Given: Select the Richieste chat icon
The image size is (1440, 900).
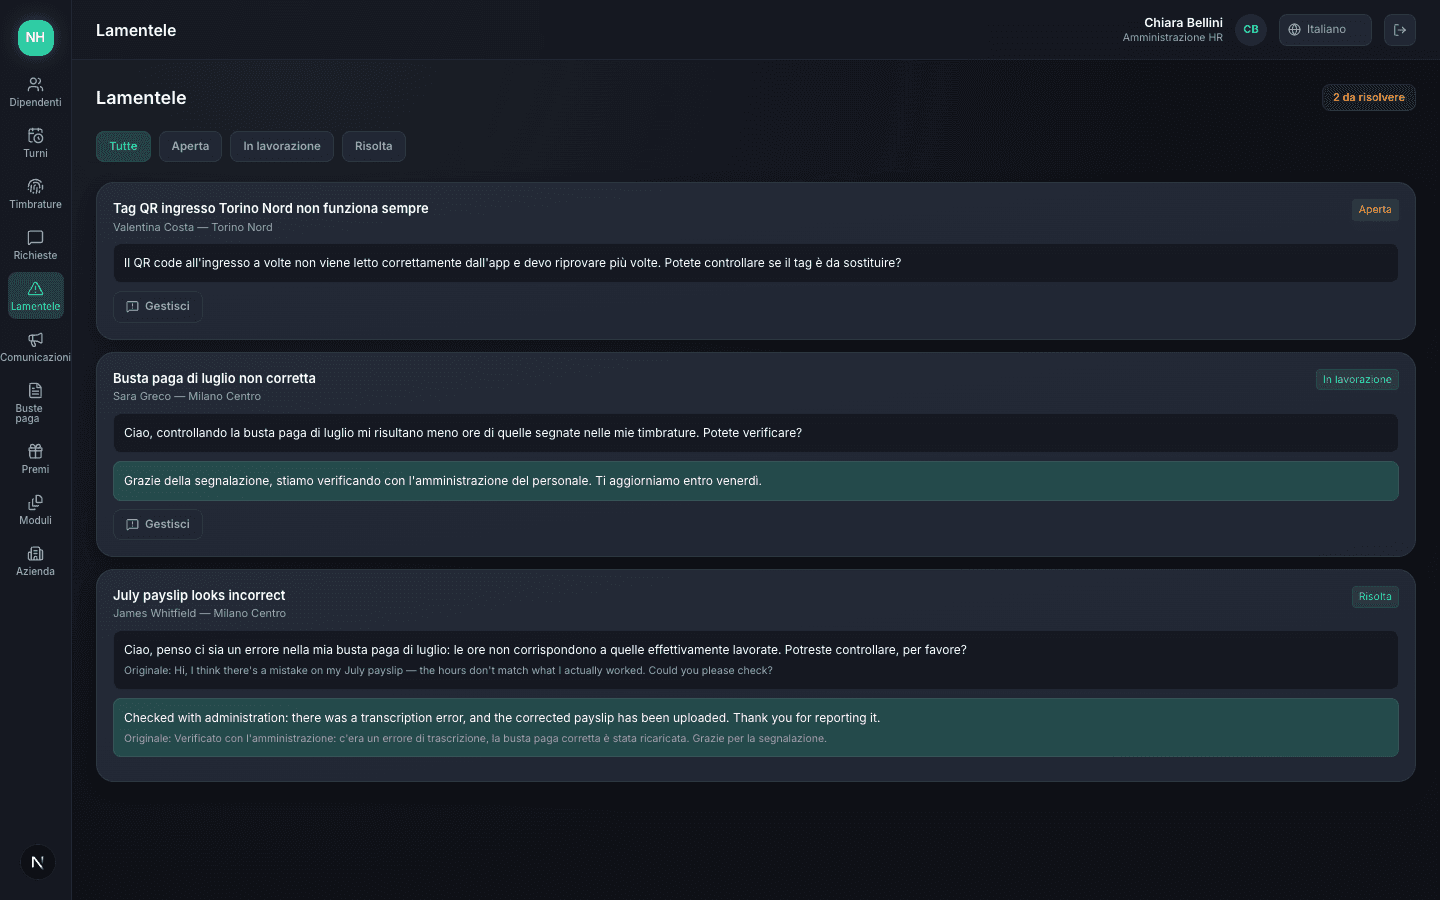Looking at the screenshot, I should coord(35,237).
